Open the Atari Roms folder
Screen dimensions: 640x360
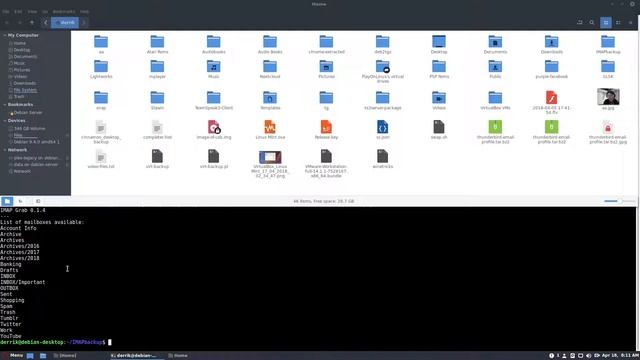click(x=157, y=44)
